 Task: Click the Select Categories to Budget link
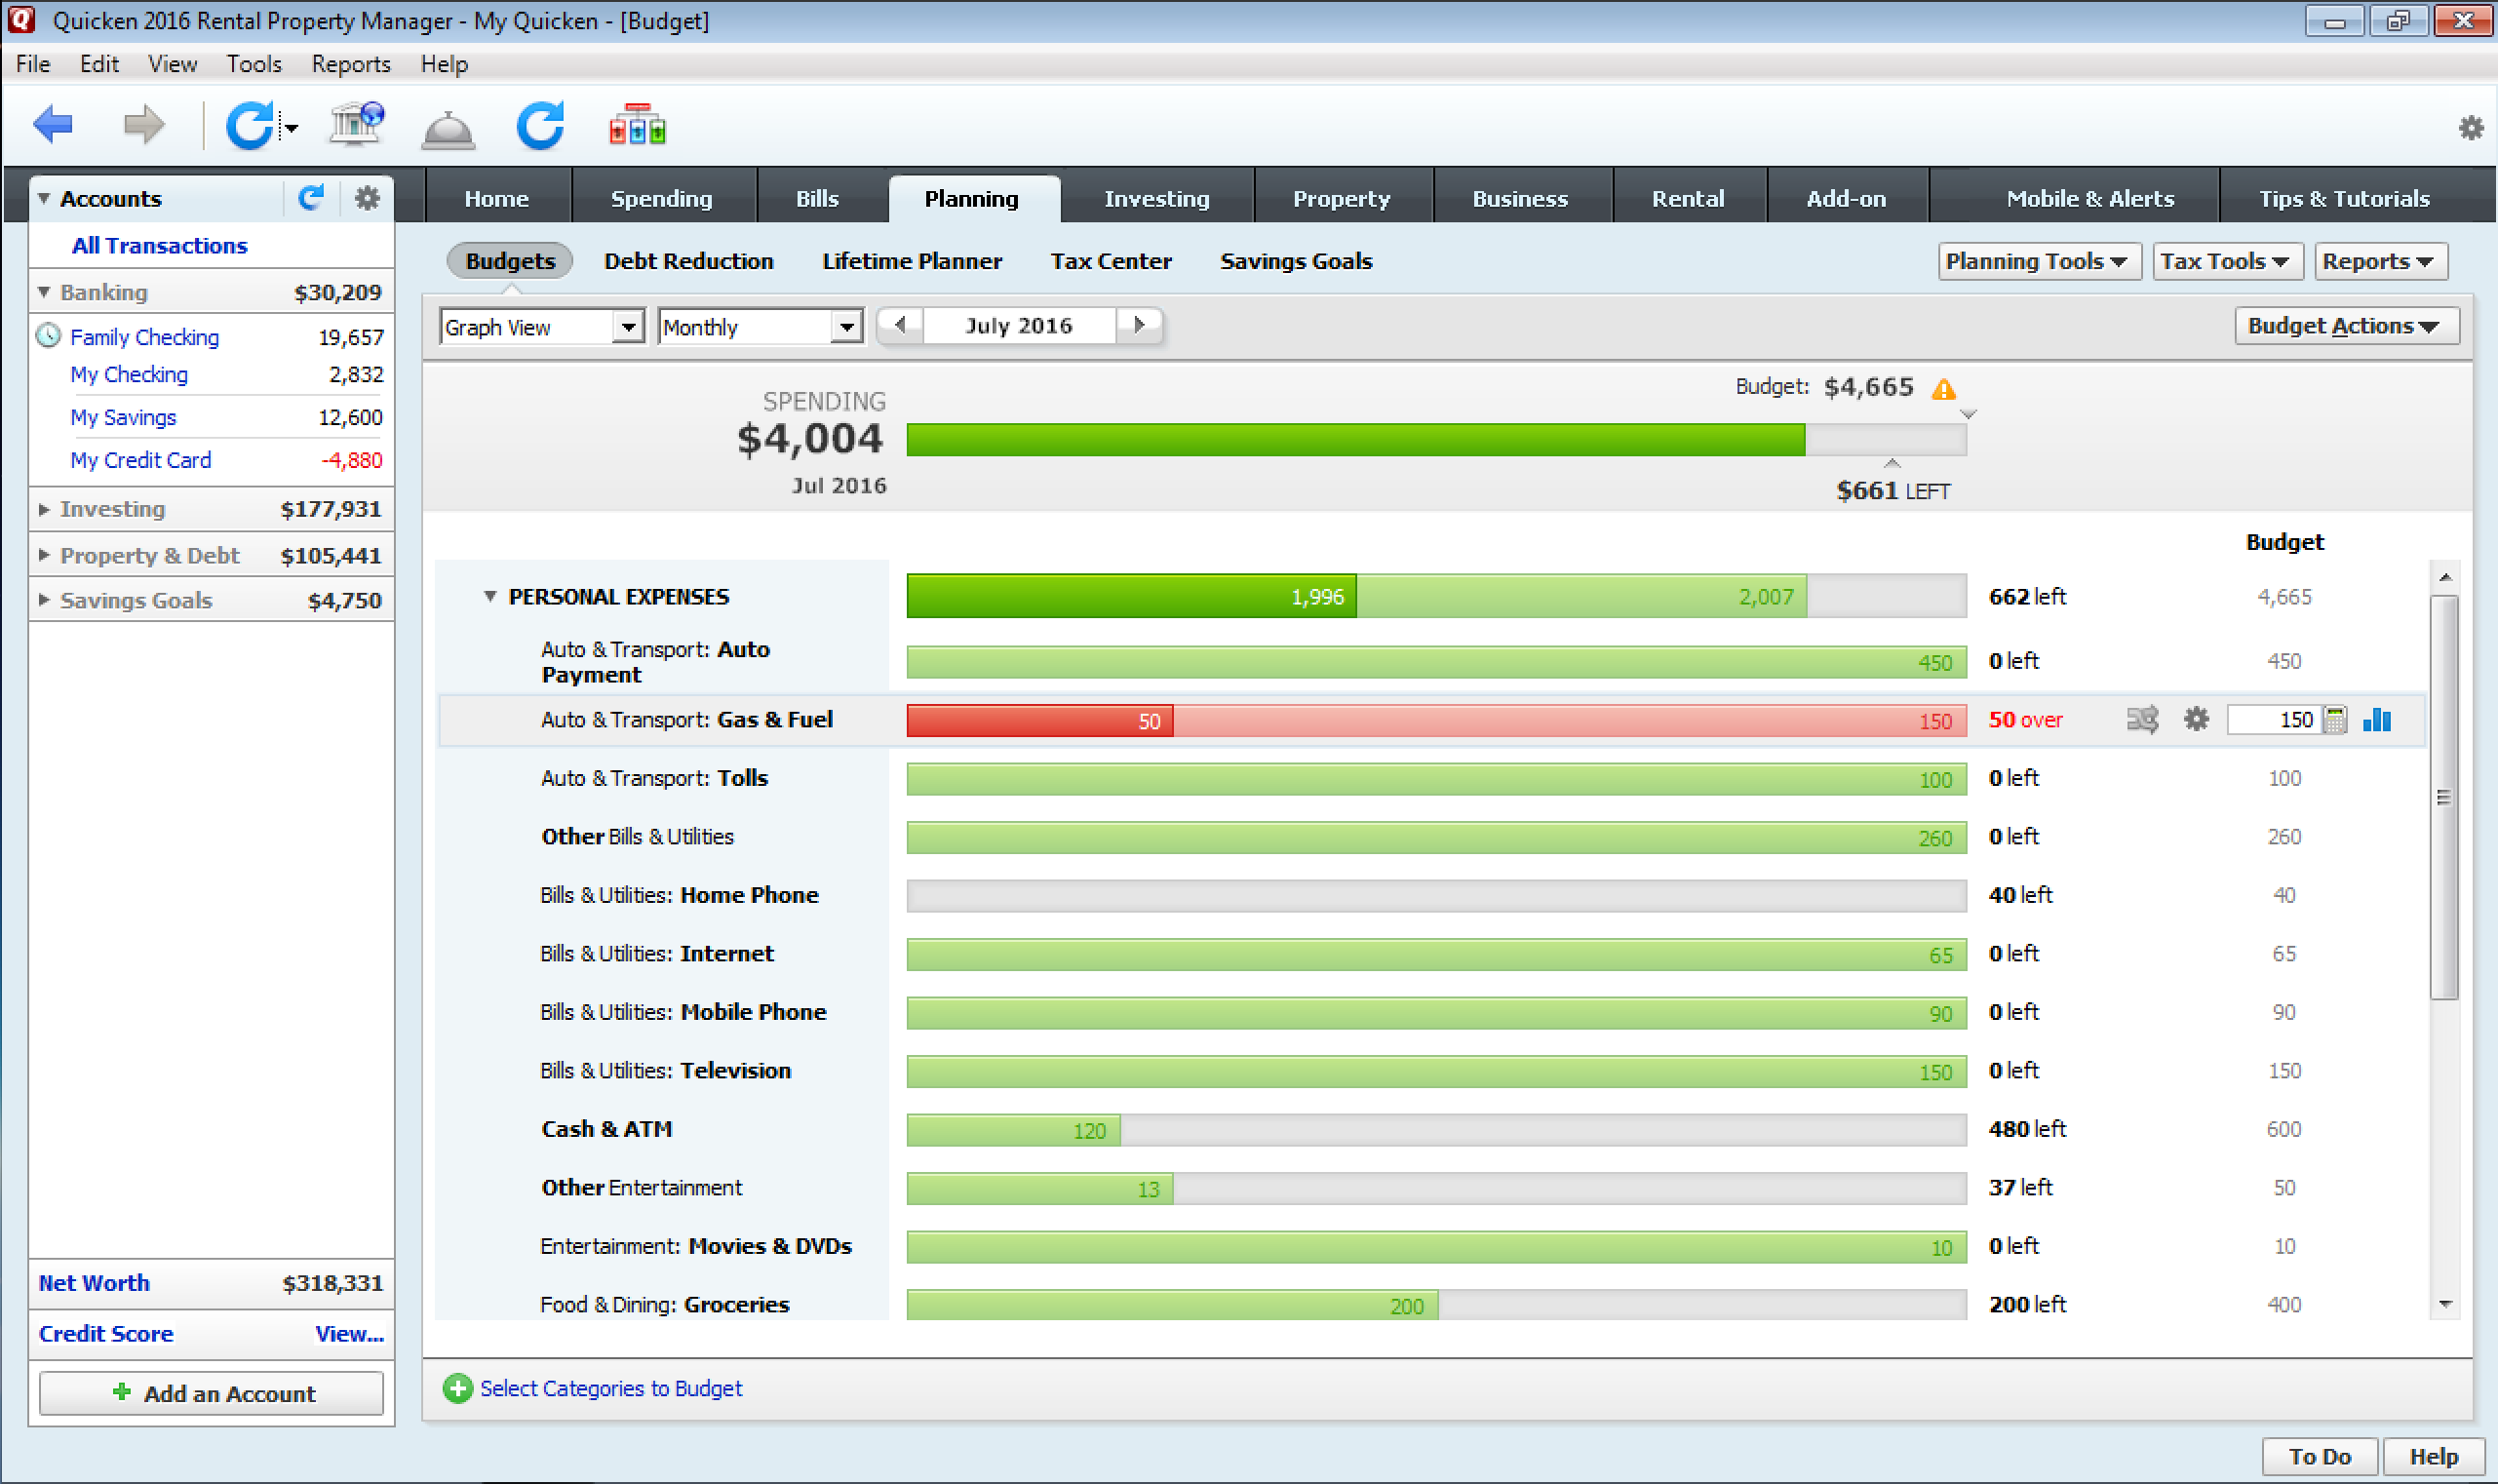tap(611, 1386)
